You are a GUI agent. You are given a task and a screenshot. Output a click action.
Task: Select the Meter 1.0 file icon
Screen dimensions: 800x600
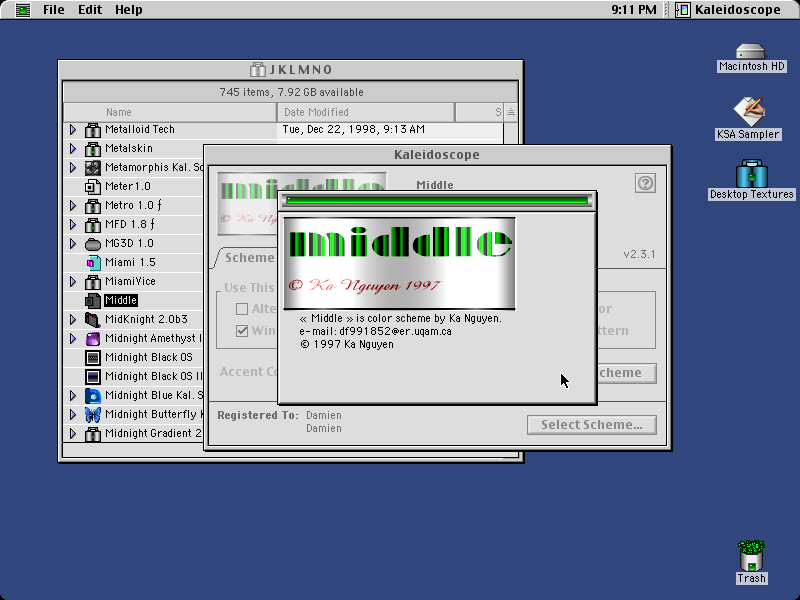pos(92,186)
